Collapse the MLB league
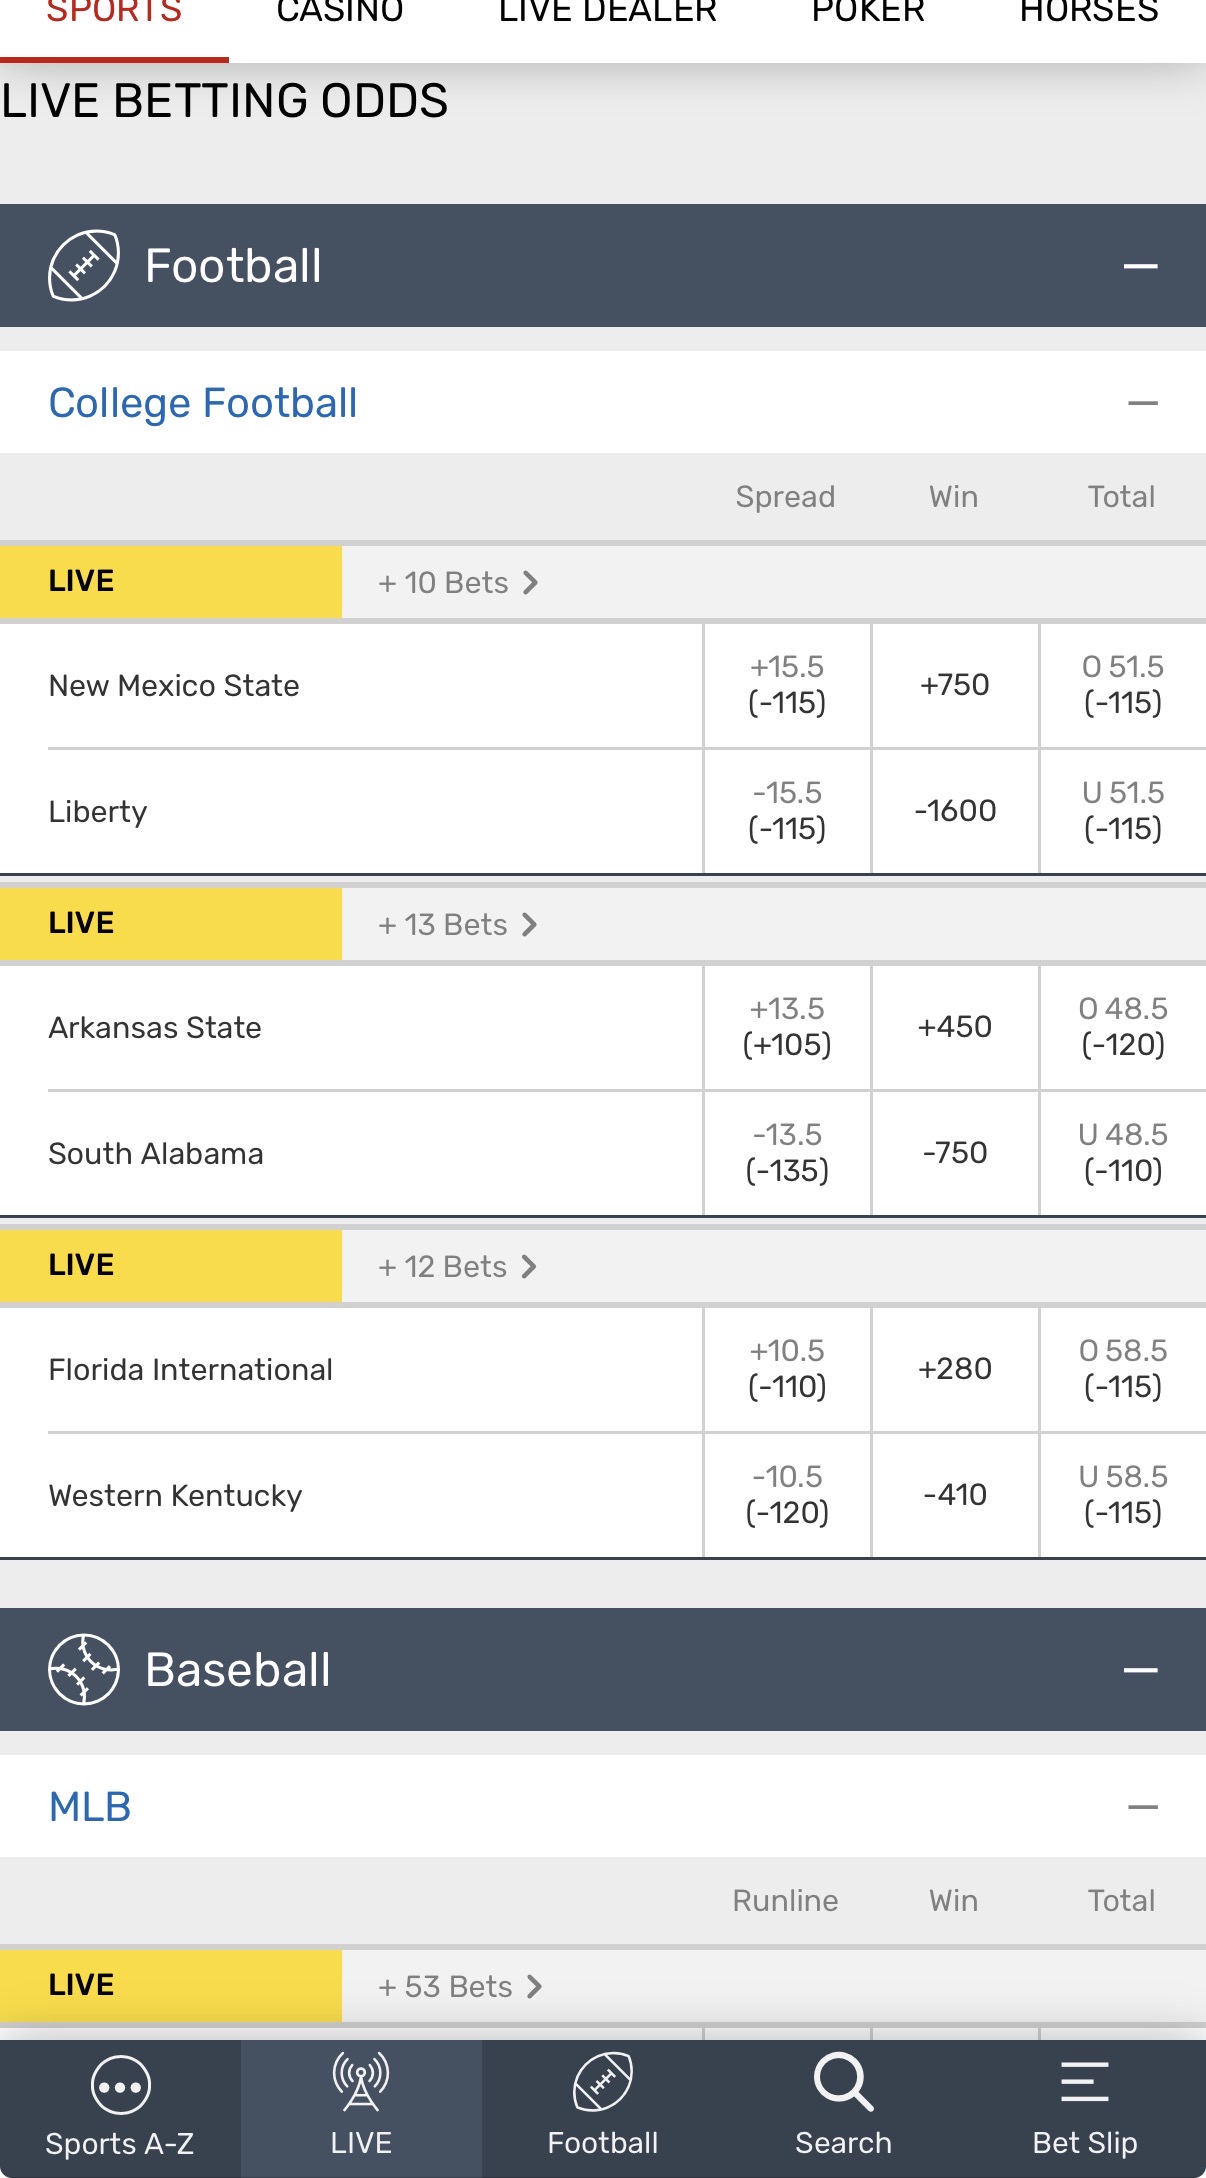The height and width of the screenshot is (2178, 1206). (1142, 1807)
